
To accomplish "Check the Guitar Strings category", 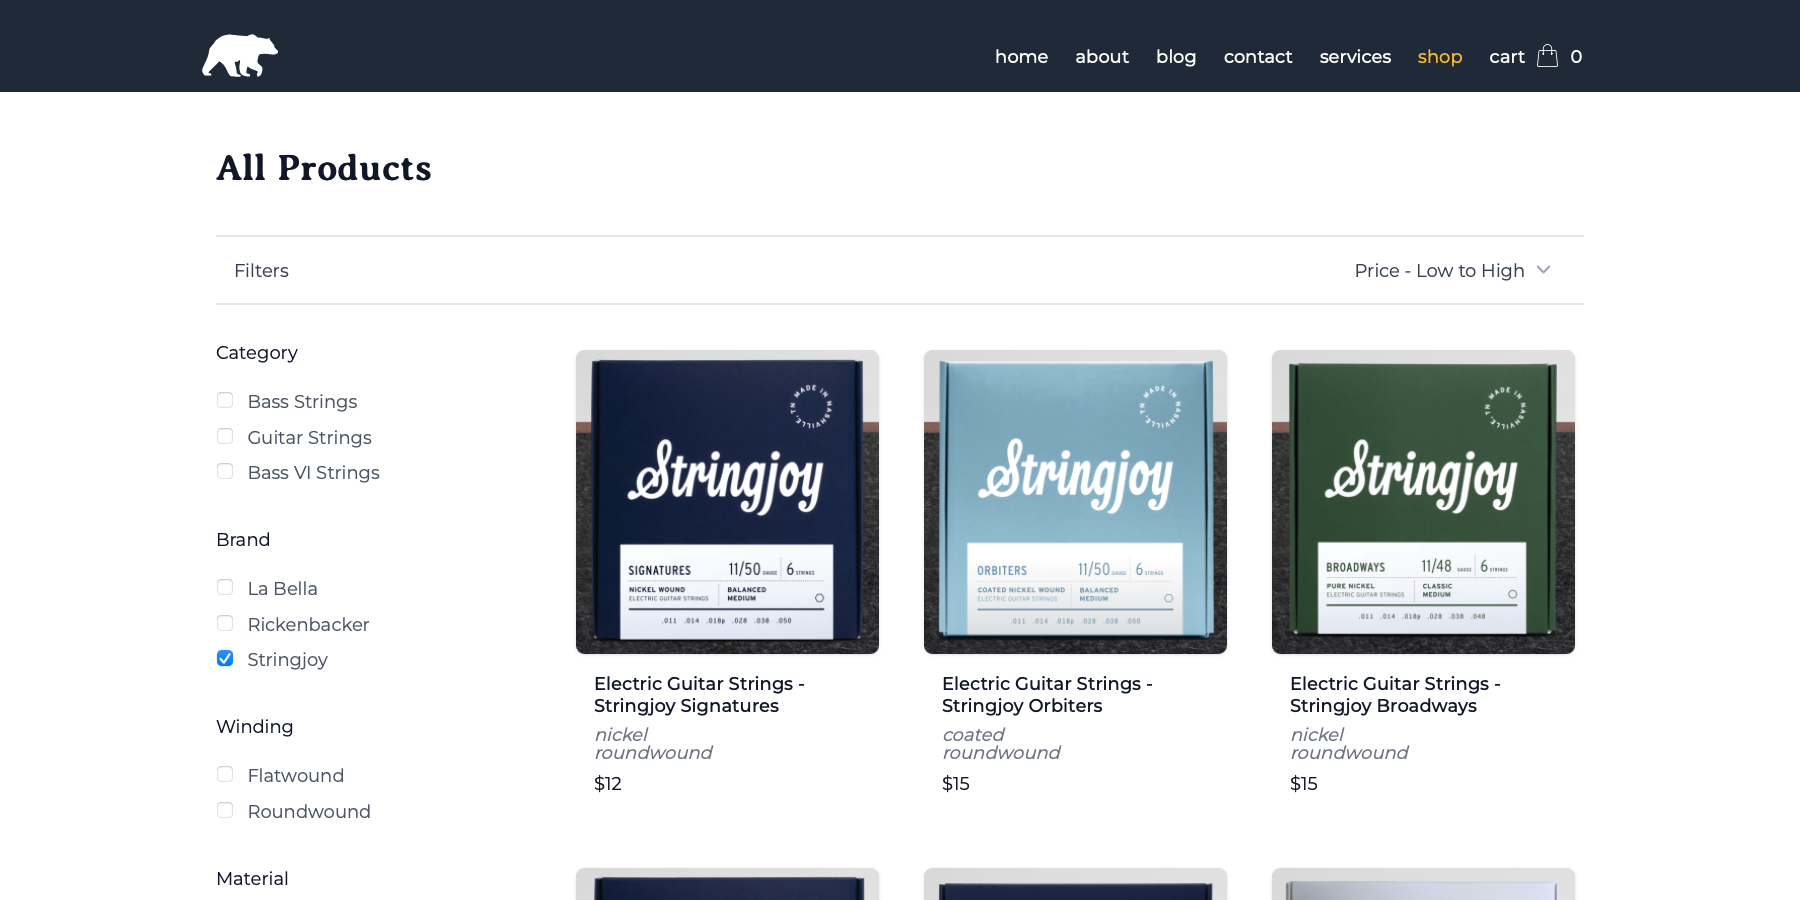I will coord(225,436).
